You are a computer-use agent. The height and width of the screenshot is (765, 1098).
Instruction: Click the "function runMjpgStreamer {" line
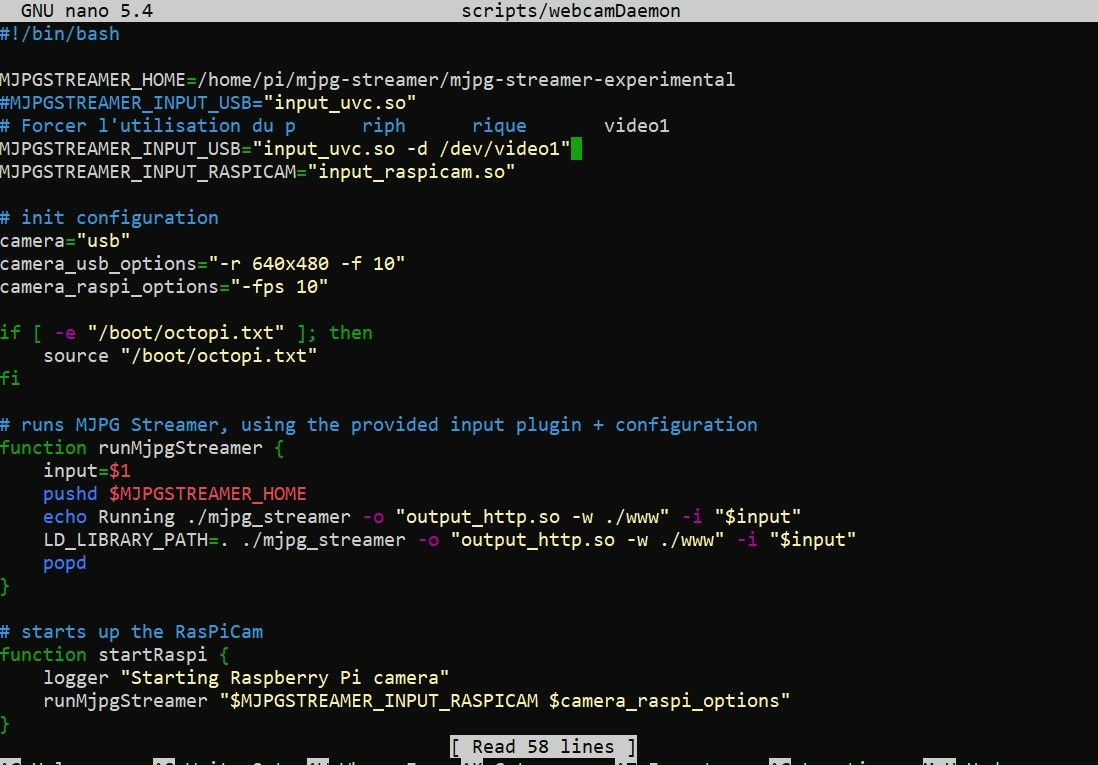click(x=142, y=448)
